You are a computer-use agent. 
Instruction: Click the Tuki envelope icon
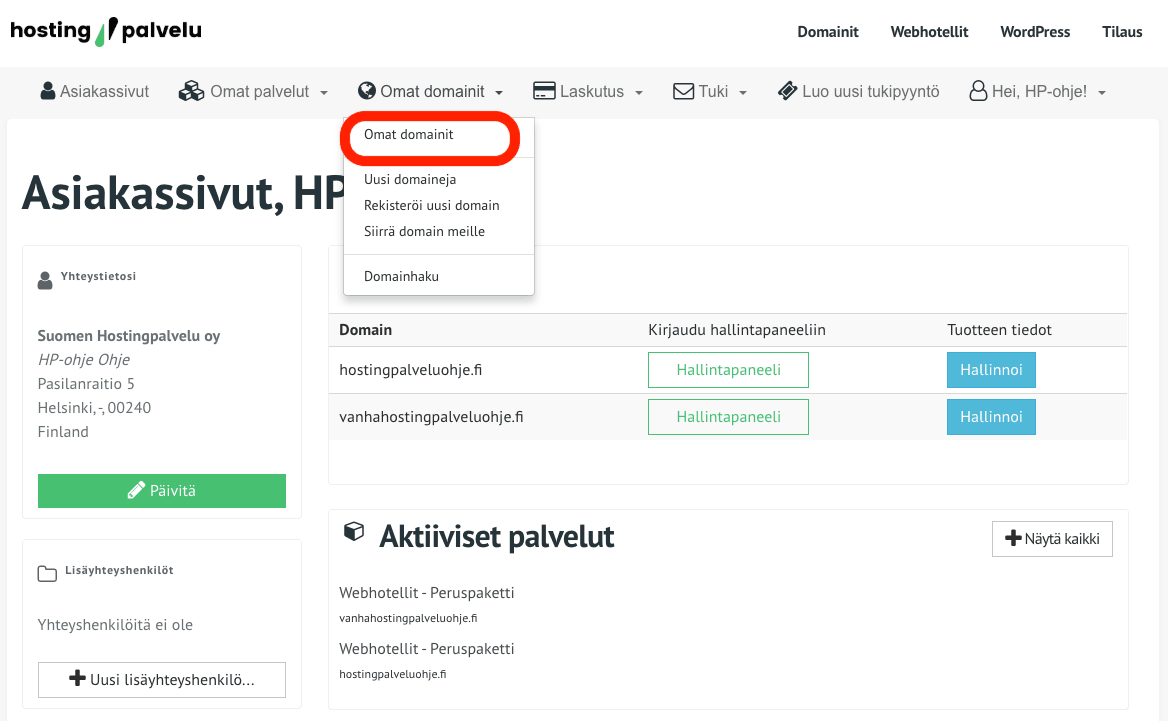(682, 90)
